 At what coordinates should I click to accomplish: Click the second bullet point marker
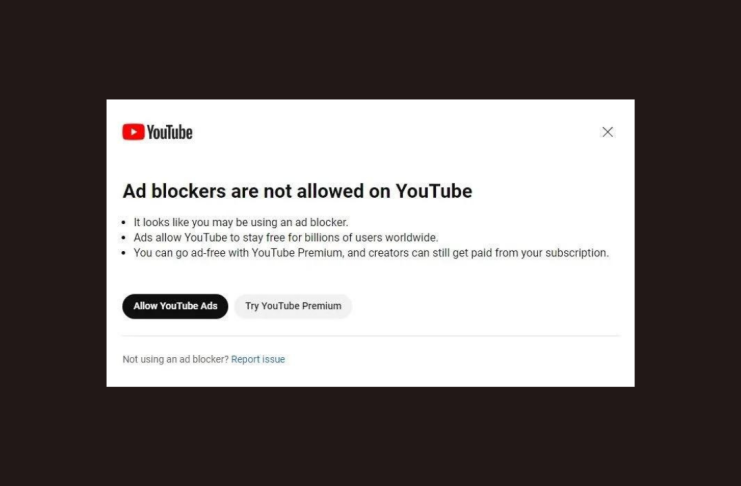(x=124, y=237)
